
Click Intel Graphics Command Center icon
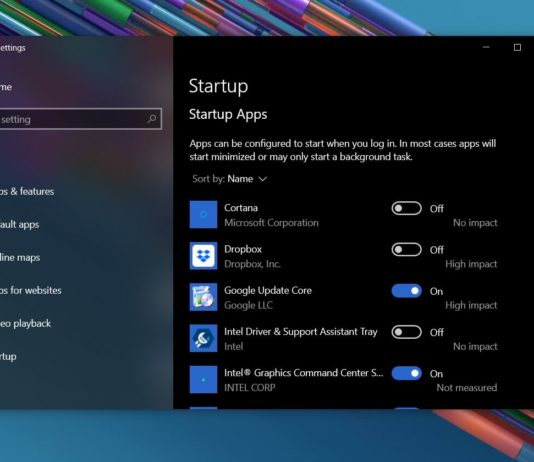pyautogui.click(x=203, y=379)
